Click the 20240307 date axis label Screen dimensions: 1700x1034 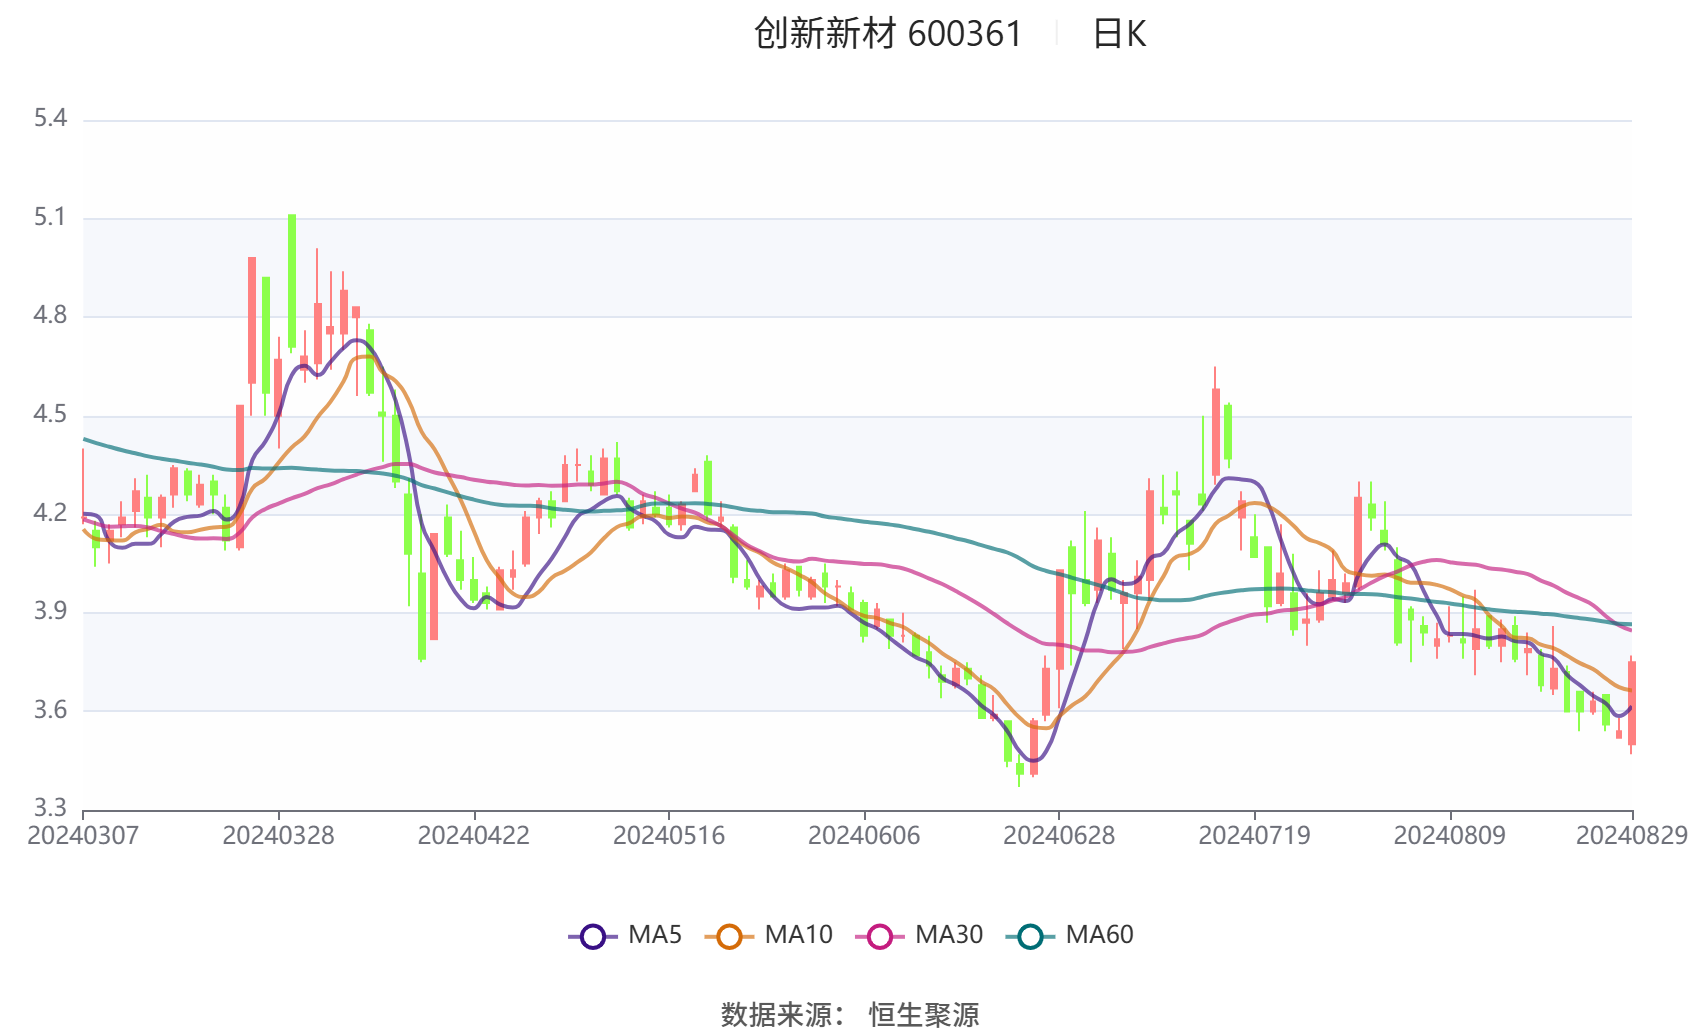83,835
